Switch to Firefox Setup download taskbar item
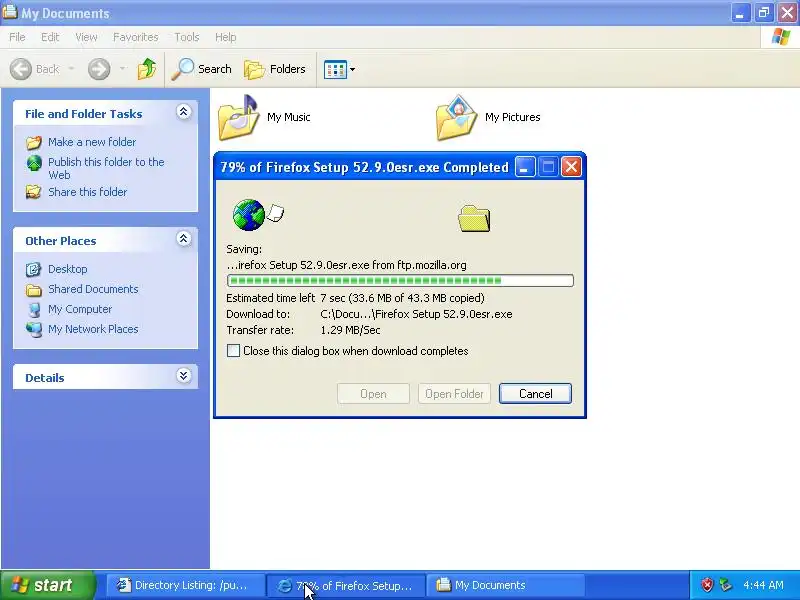 [347, 585]
